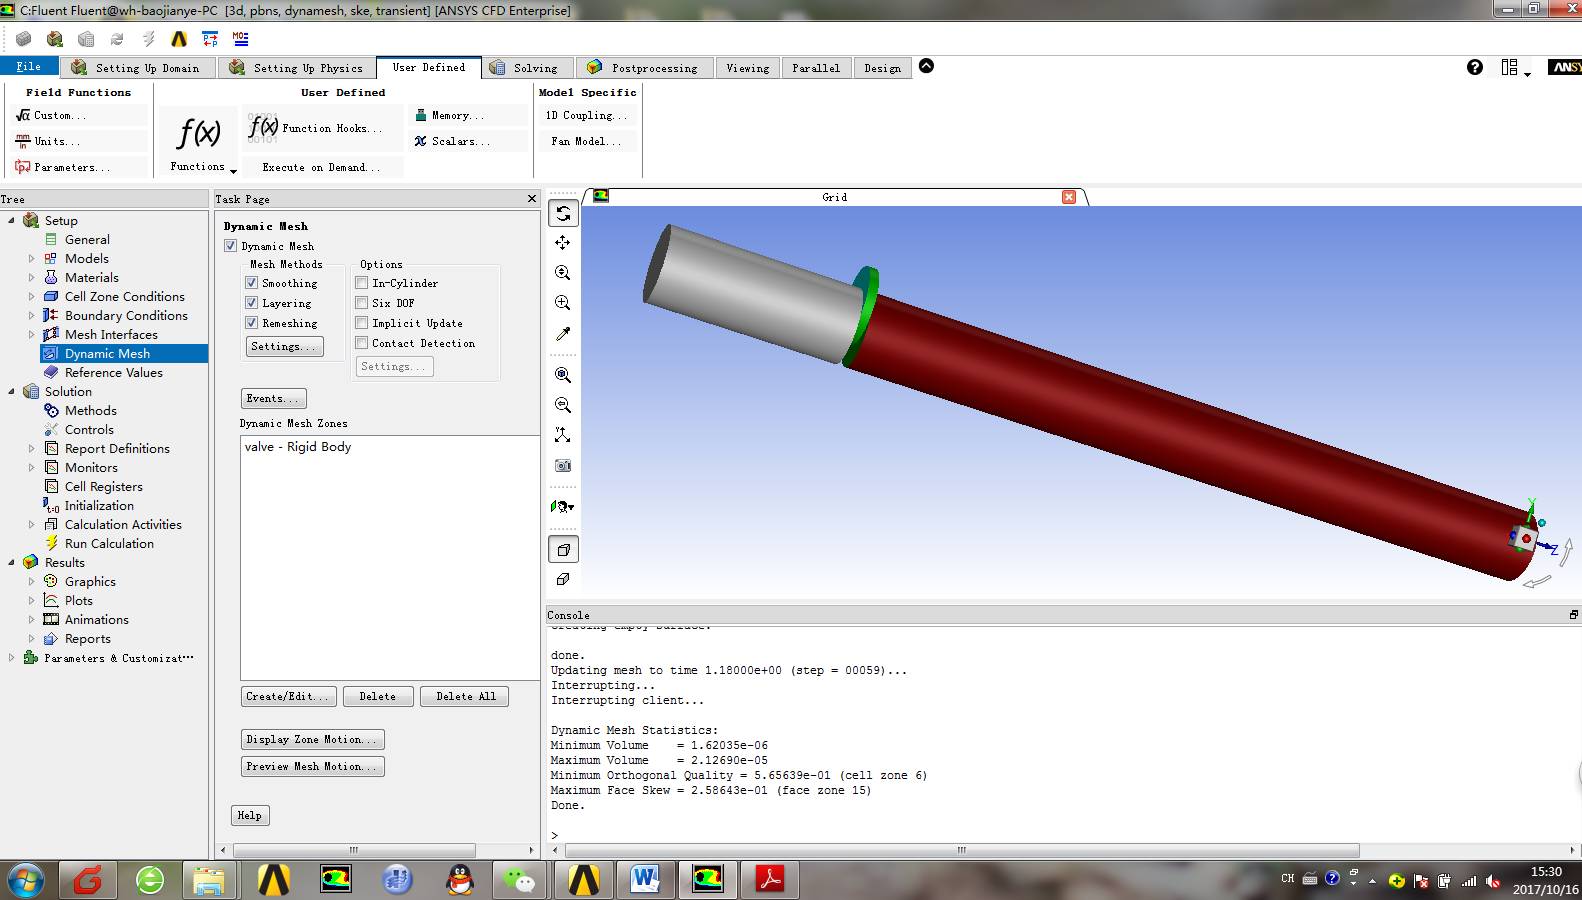1582x900 pixels.
Task: Click the Events button
Action: (x=273, y=398)
